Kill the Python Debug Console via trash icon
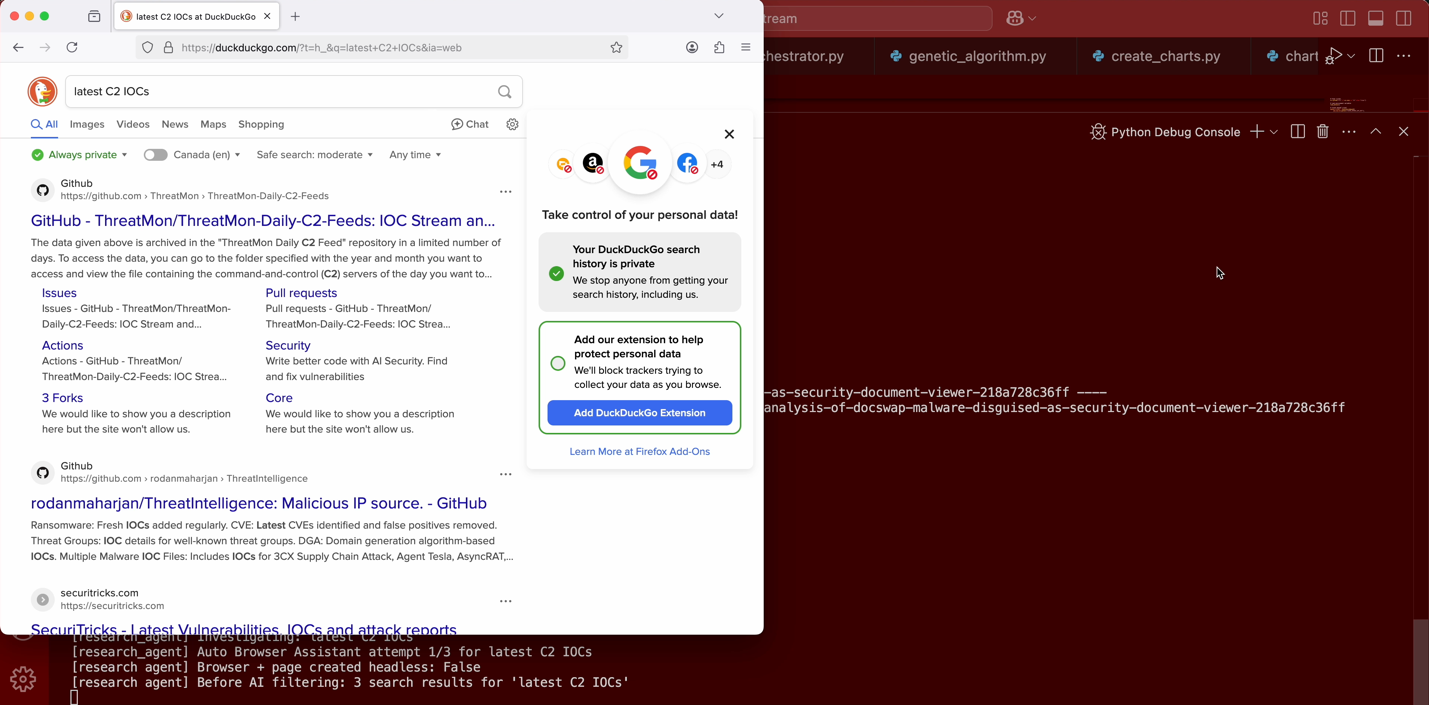 point(1322,131)
